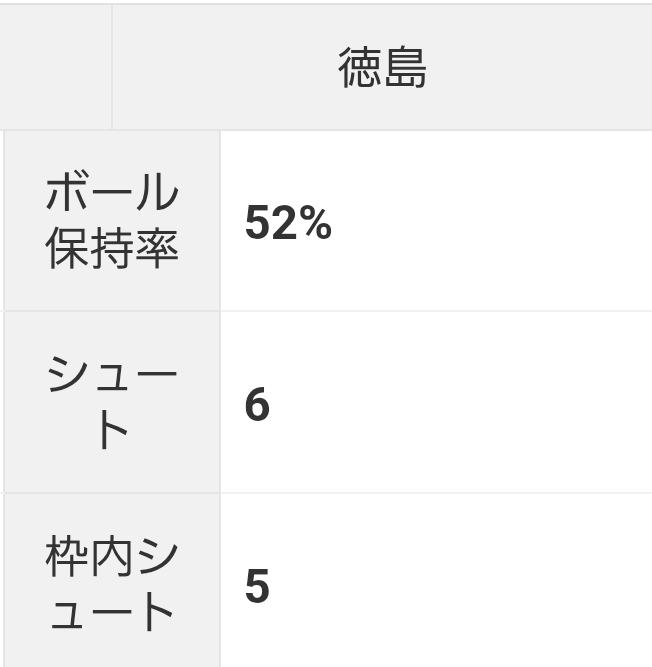Select the empty top-left header cell

(56, 68)
